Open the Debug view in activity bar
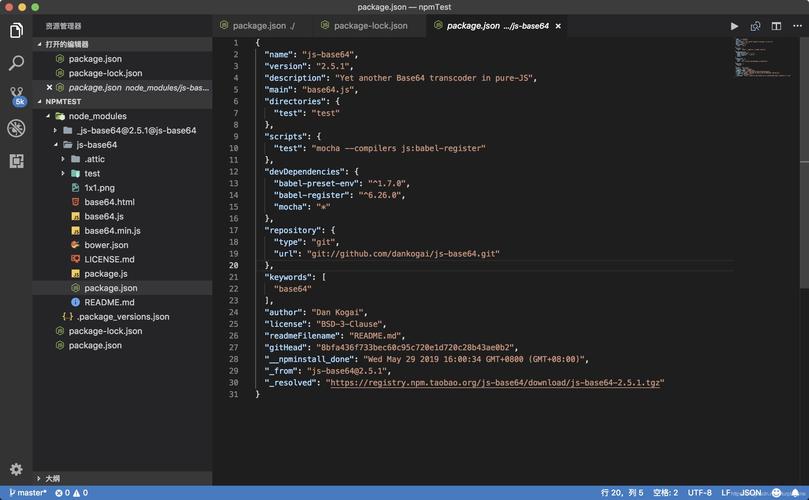Viewport: 809px width, 500px height. pyautogui.click(x=16, y=128)
